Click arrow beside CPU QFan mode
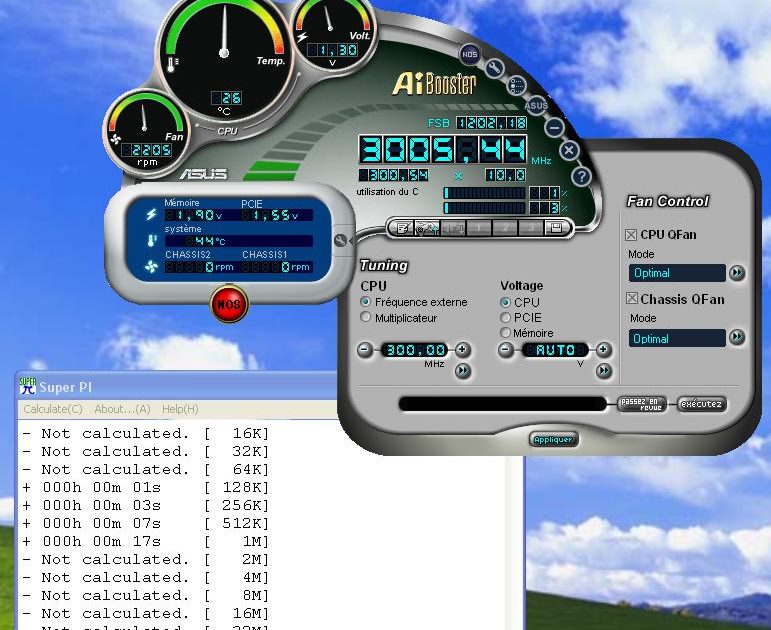This screenshot has height=630, width=771. 737,272
